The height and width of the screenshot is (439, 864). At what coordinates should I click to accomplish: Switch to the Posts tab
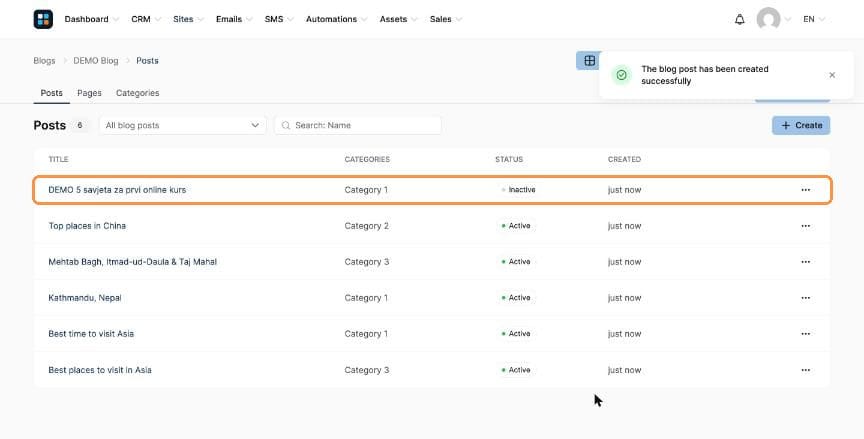pyautogui.click(x=51, y=93)
